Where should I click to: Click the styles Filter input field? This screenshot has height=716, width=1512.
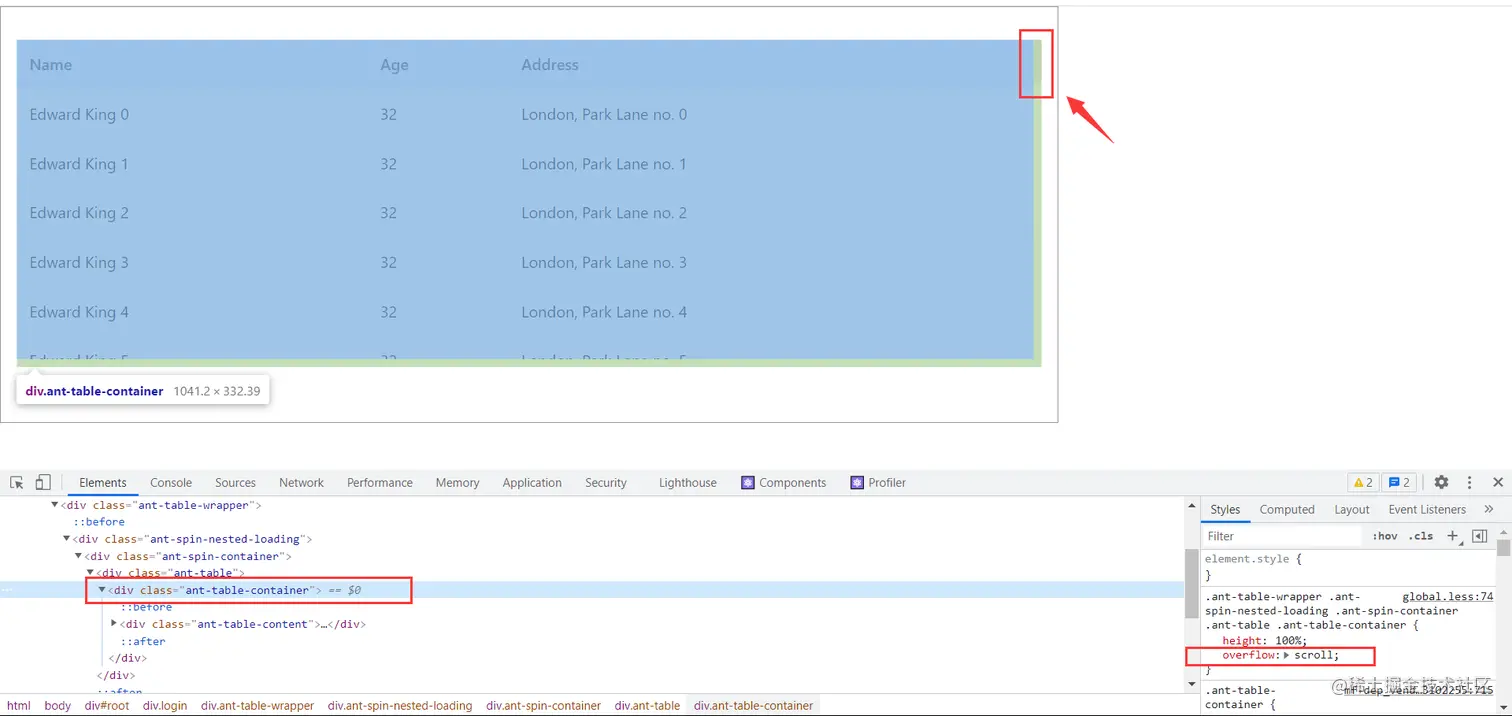[1280, 536]
